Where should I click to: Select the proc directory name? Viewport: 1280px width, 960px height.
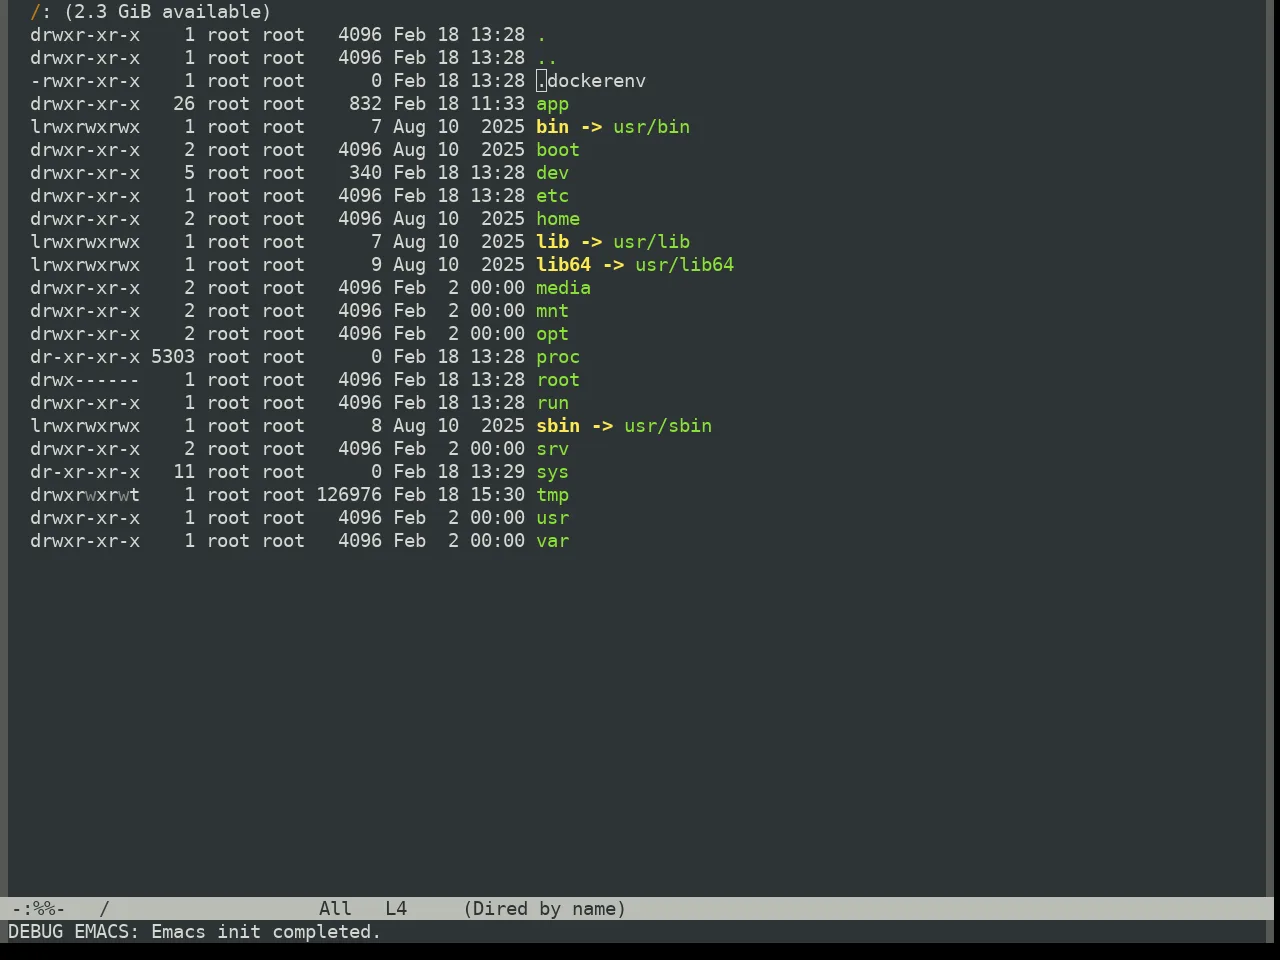coord(558,357)
